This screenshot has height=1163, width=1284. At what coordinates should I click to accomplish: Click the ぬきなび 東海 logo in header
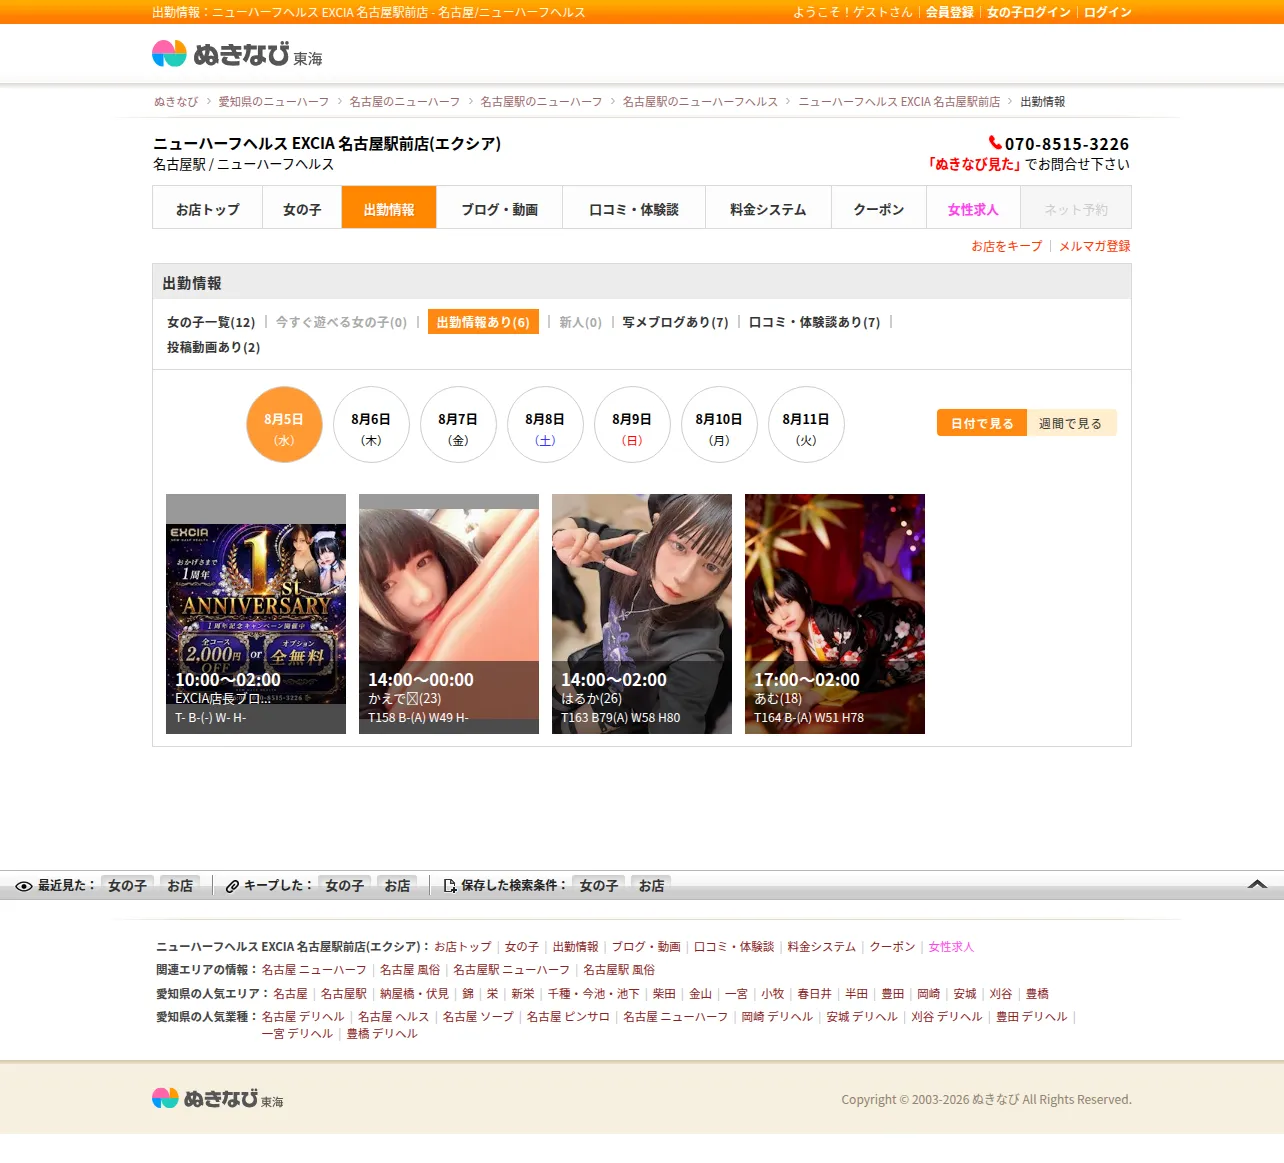237,54
